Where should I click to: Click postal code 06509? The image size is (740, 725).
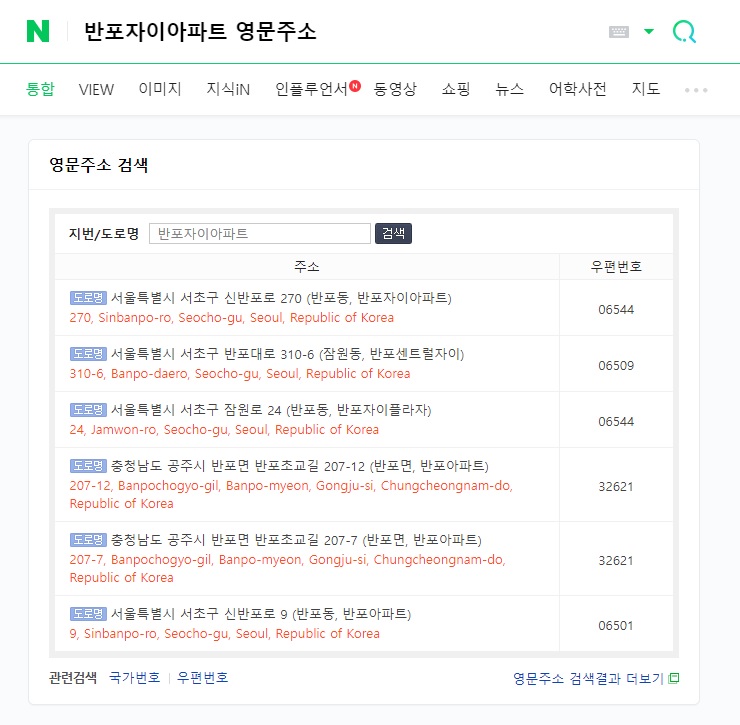point(616,366)
